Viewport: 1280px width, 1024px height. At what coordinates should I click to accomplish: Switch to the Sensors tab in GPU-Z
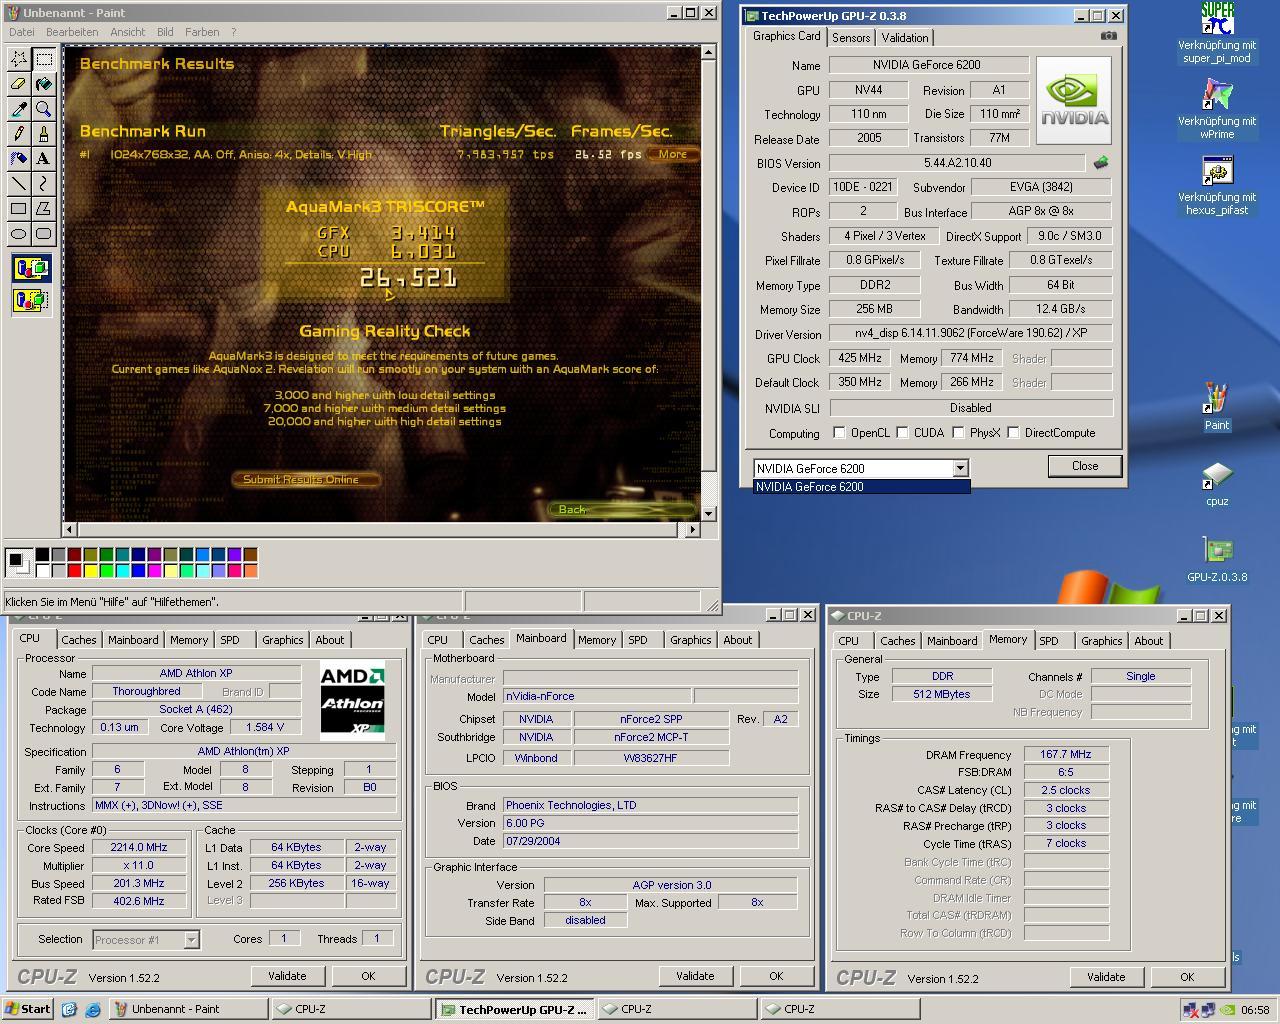pyautogui.click(x=851, y=38)
